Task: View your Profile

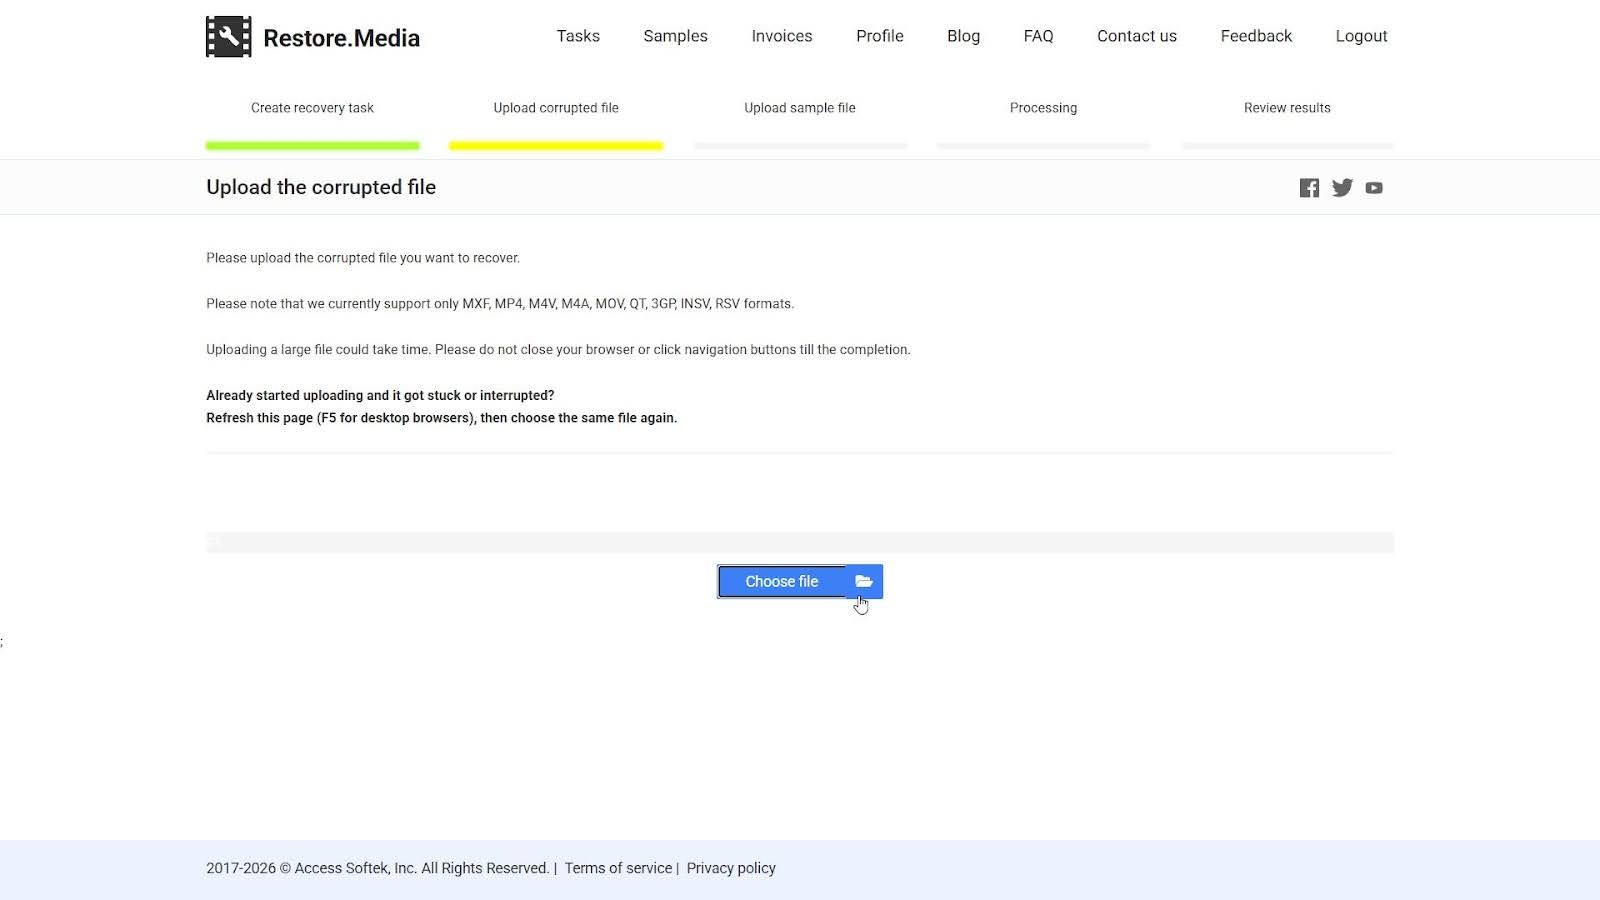Action: click(879, 36)
